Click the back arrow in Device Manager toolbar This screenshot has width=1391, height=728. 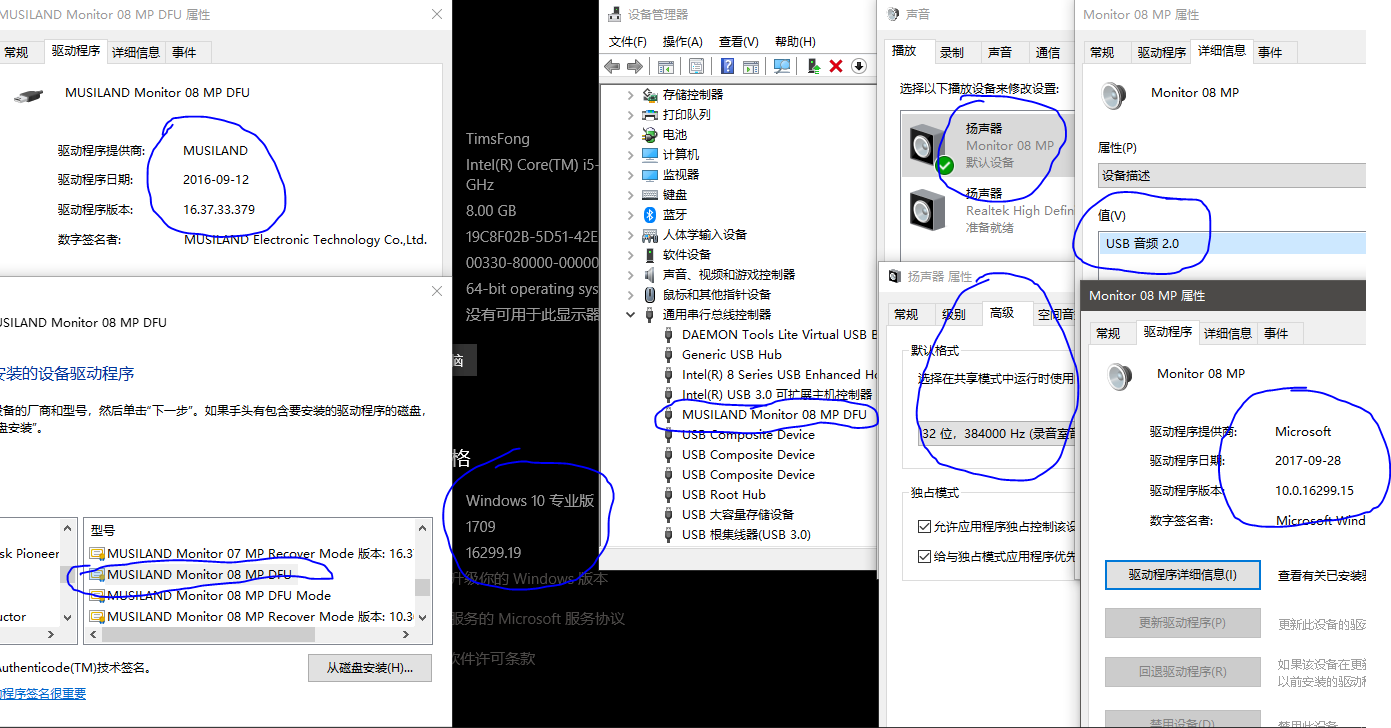pyautogui.click(x=612, y=66)
